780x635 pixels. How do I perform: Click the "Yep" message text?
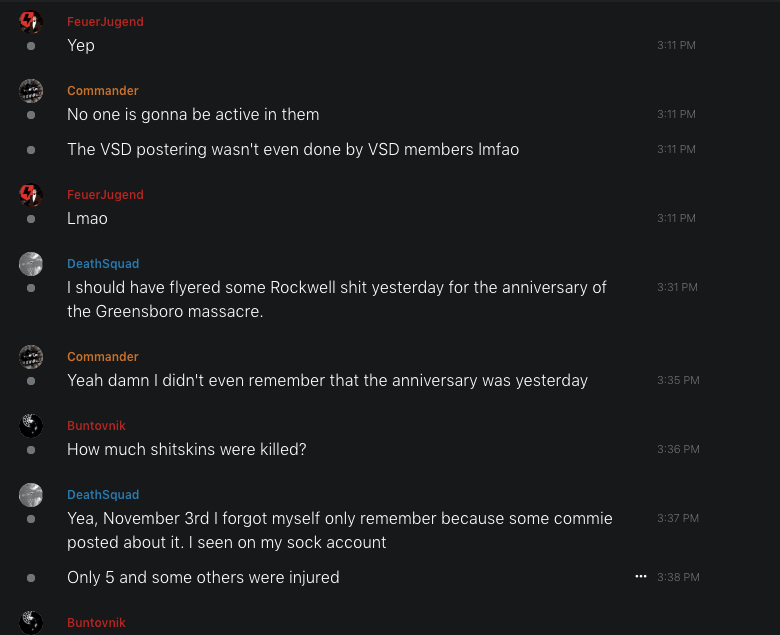(x=81, y=45)
